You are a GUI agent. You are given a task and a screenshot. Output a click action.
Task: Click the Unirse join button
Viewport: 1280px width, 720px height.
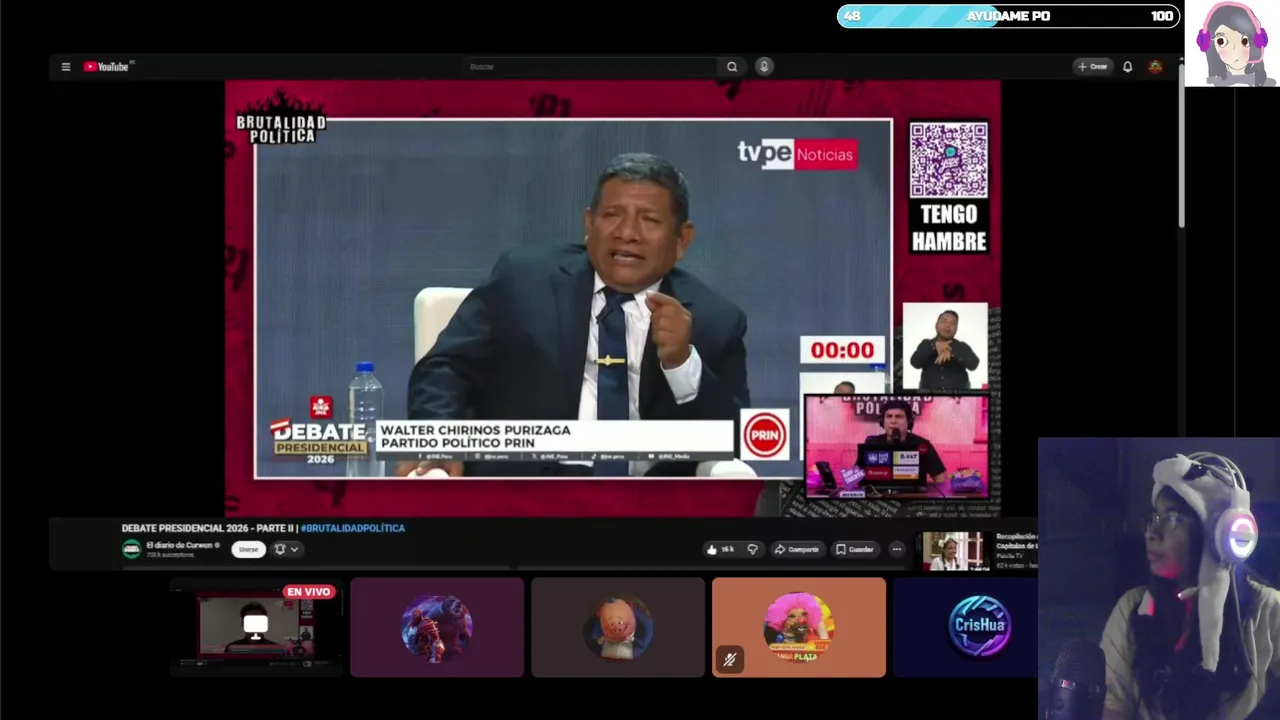[248, 549]
